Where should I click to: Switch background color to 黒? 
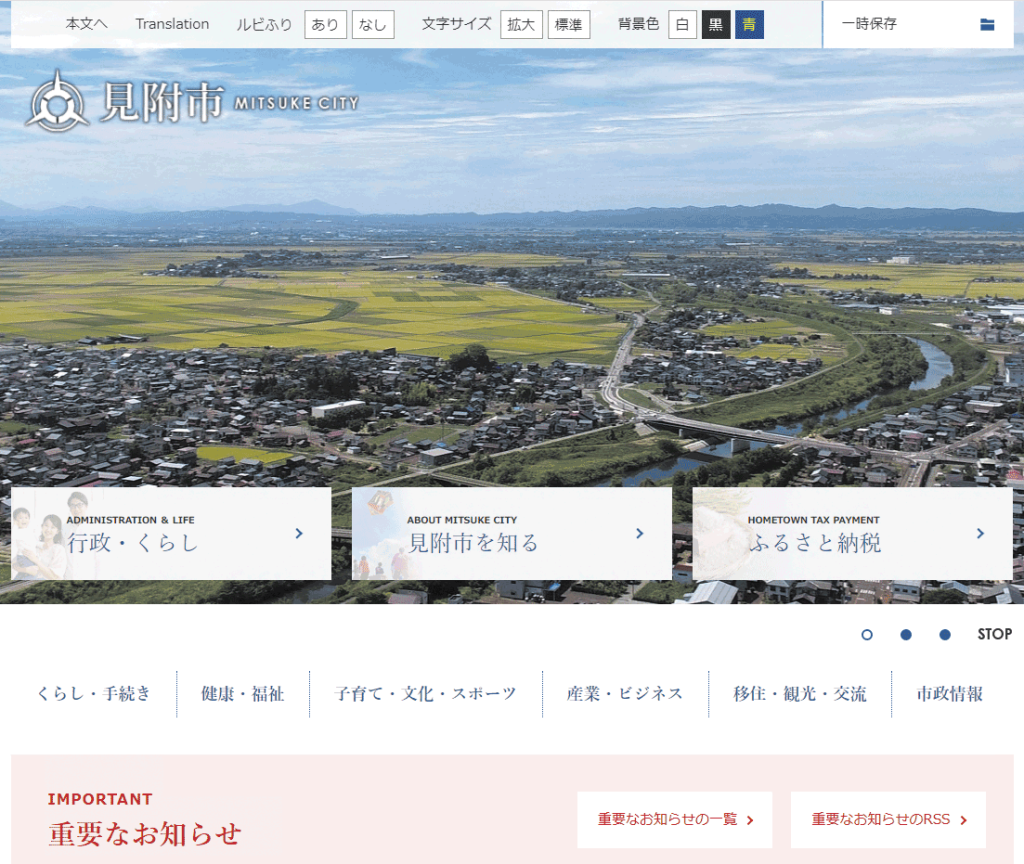pos(716,24)
